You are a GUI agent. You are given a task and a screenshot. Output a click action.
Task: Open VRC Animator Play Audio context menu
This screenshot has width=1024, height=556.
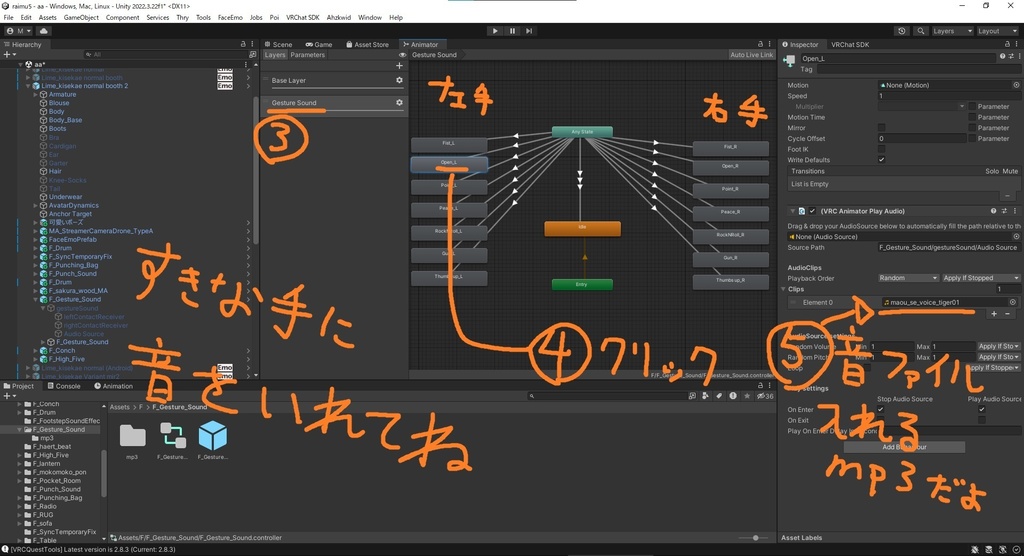(x=1015, y=211)
